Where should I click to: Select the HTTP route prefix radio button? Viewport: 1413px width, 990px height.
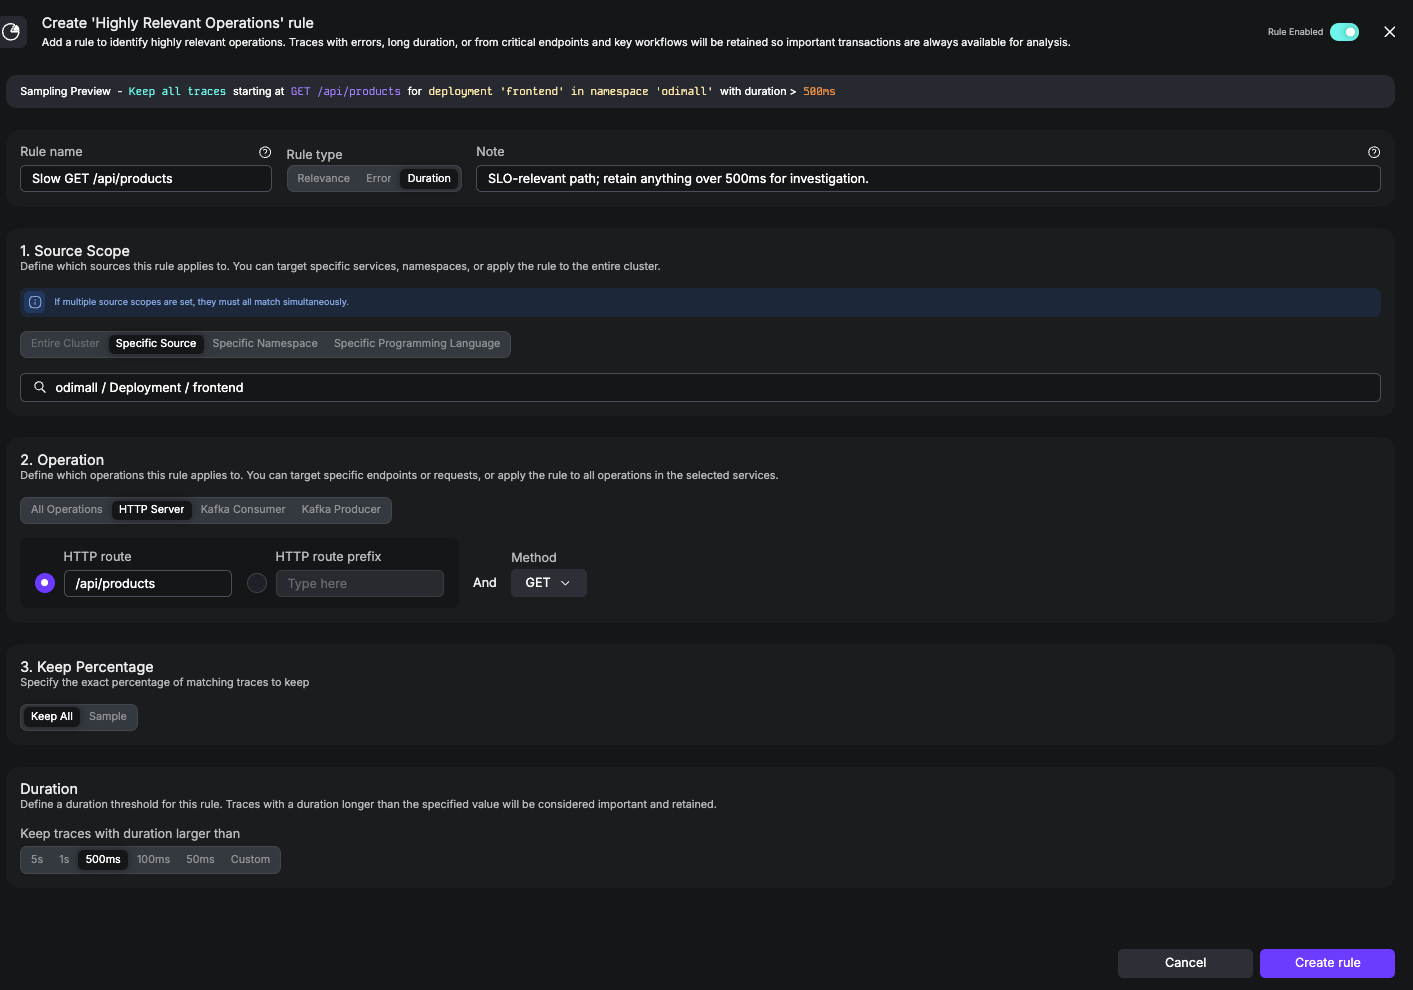coord(257,583)
